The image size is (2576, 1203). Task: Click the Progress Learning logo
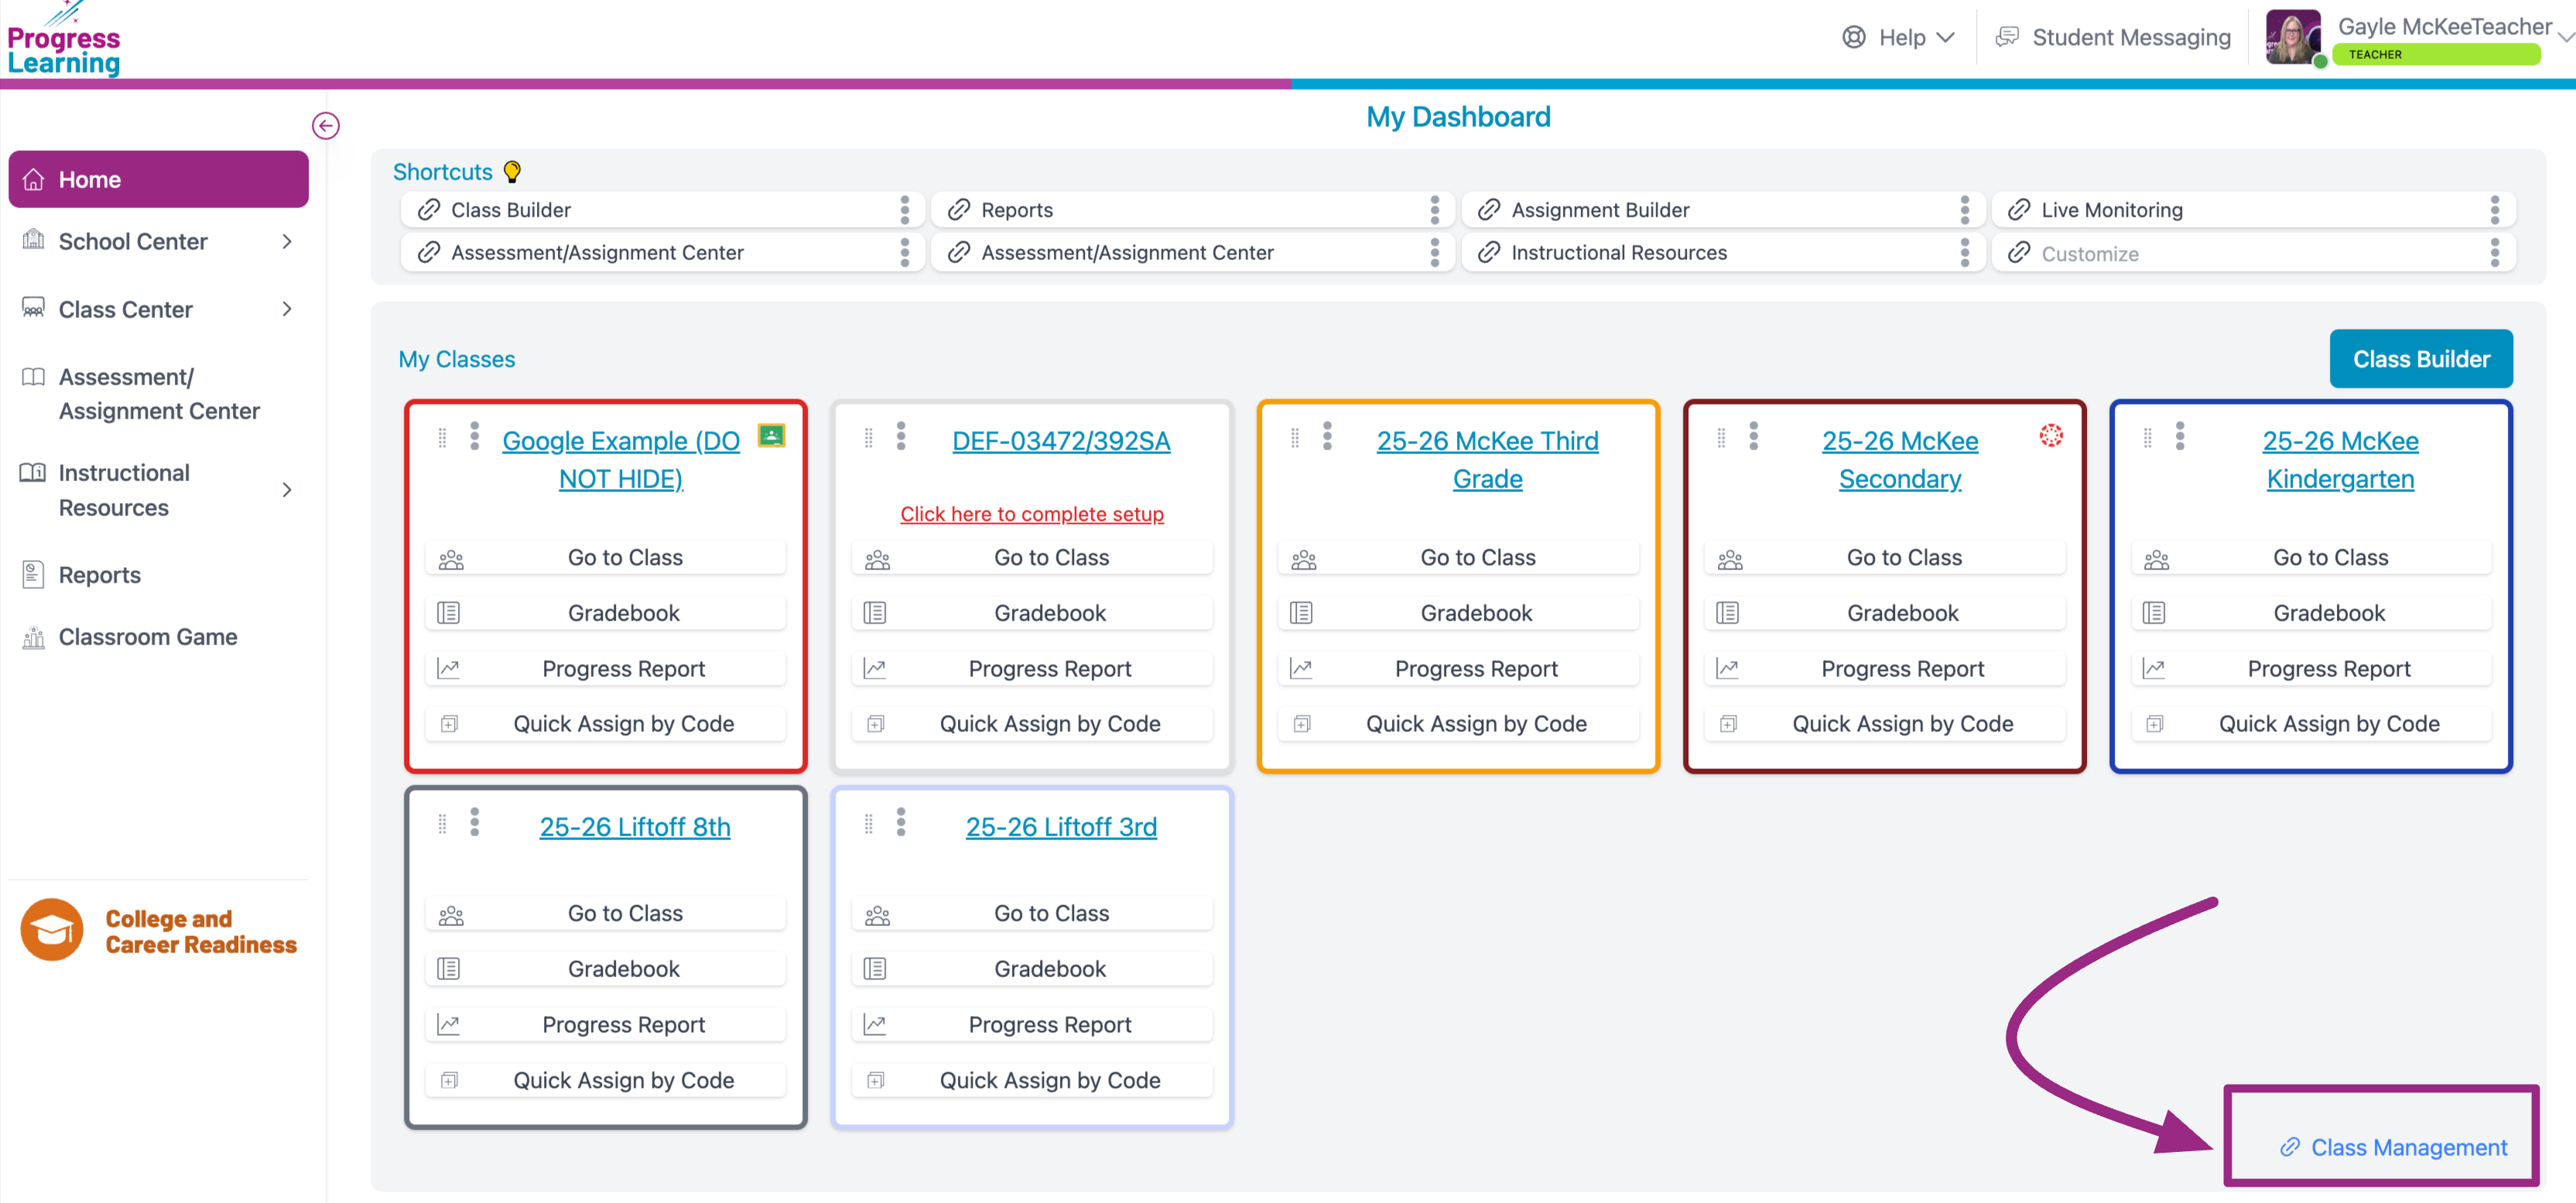click(x=63, y=40)
